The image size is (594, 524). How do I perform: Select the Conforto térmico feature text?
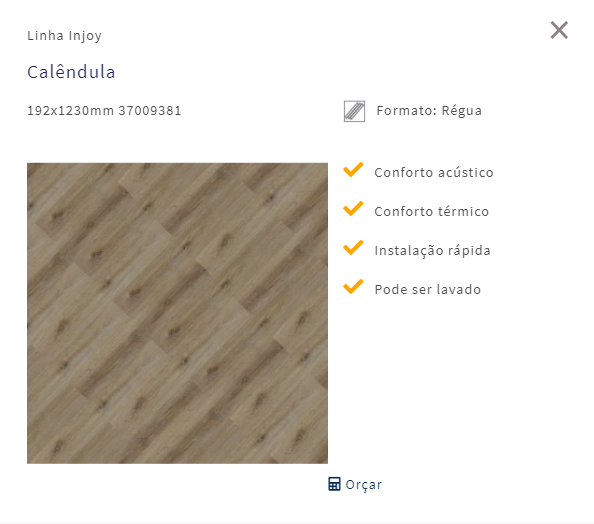click(x=431, y=211)
